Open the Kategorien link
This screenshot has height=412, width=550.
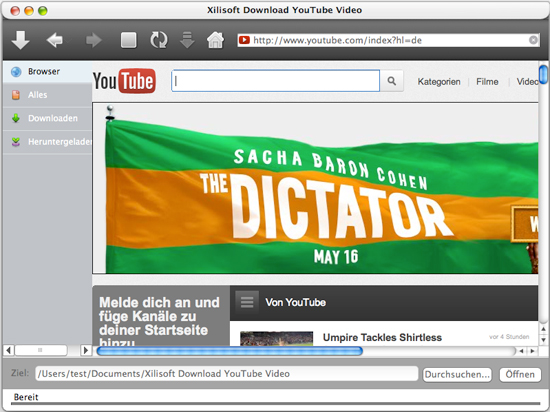click(439, 82)
